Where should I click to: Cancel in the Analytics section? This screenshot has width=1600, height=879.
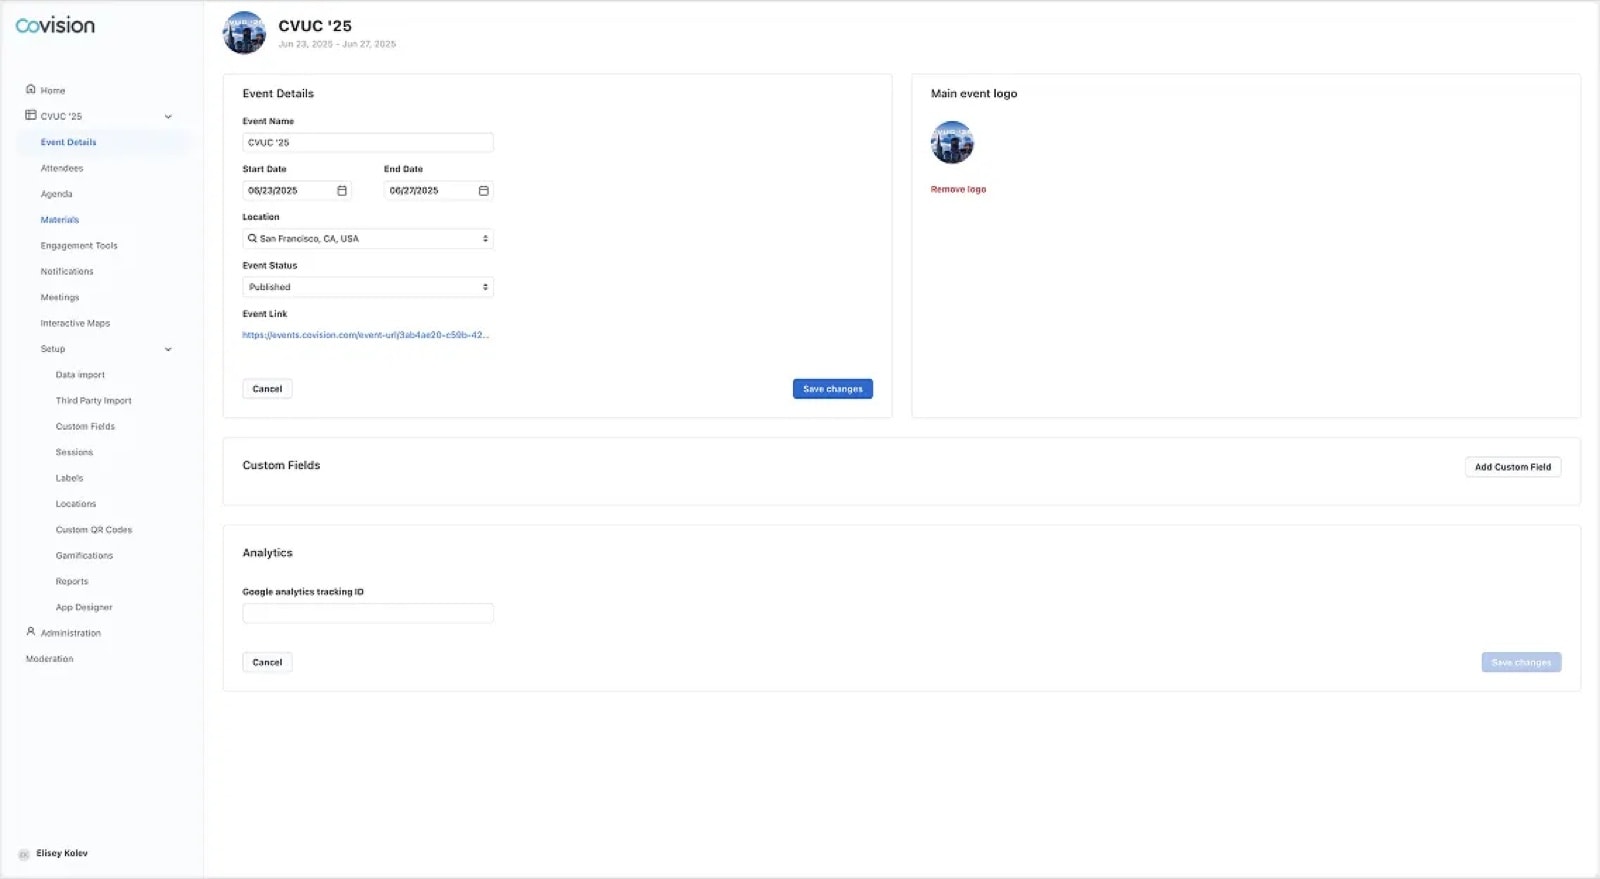[267, 662]
